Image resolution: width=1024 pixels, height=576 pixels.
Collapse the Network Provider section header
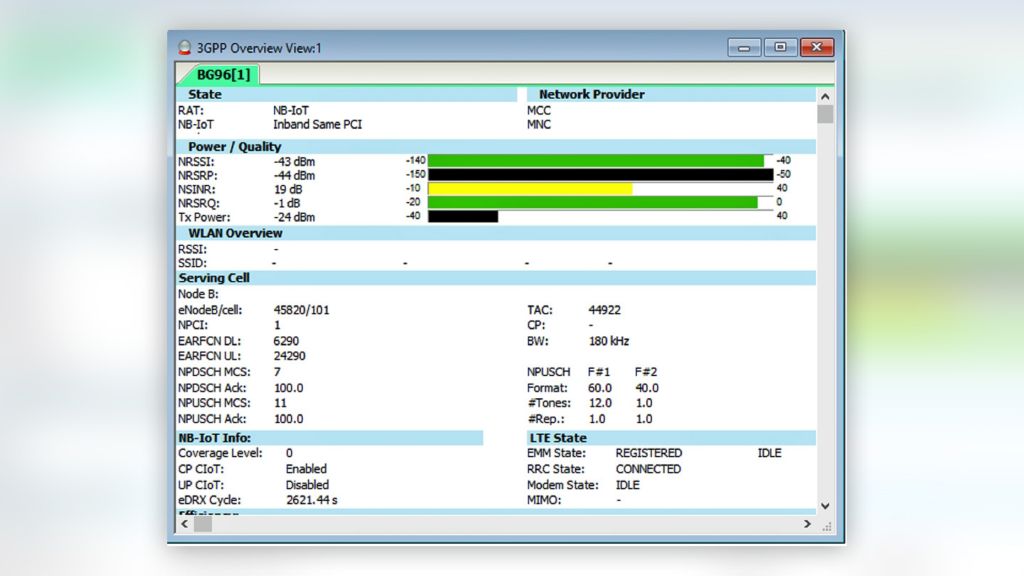pyautogui.click(x=590, y=93)
